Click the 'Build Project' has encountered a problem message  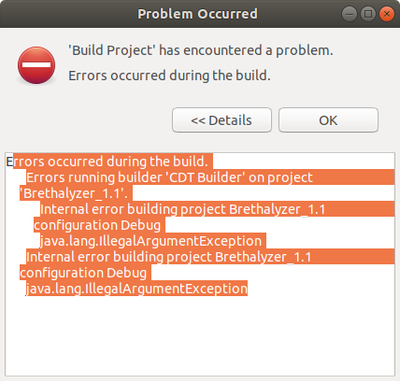point(201,50)
